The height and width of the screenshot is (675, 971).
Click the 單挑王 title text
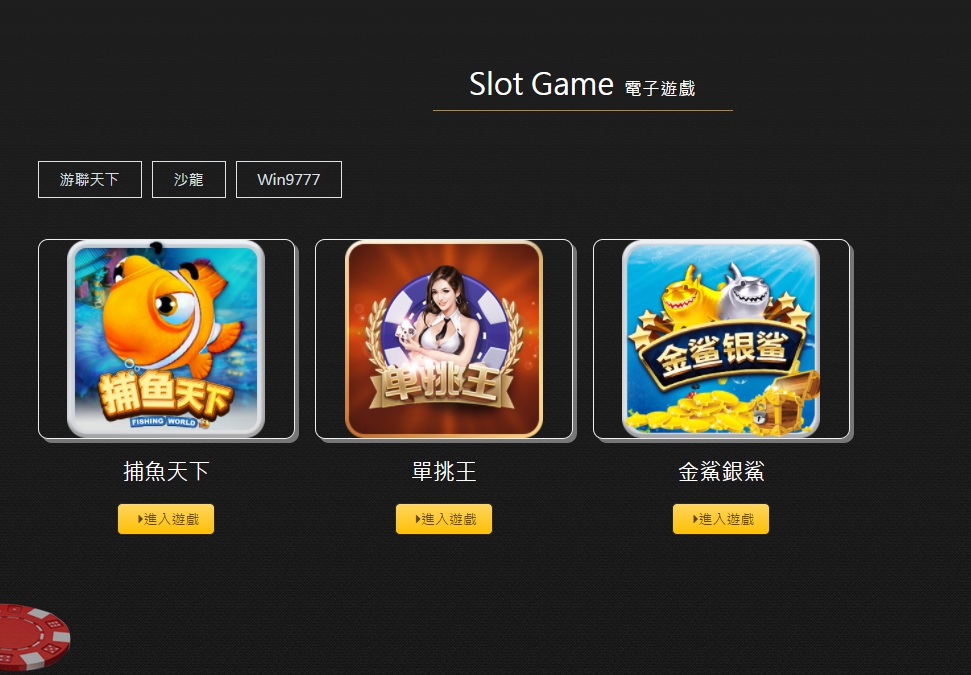click(x=444, y=472)
